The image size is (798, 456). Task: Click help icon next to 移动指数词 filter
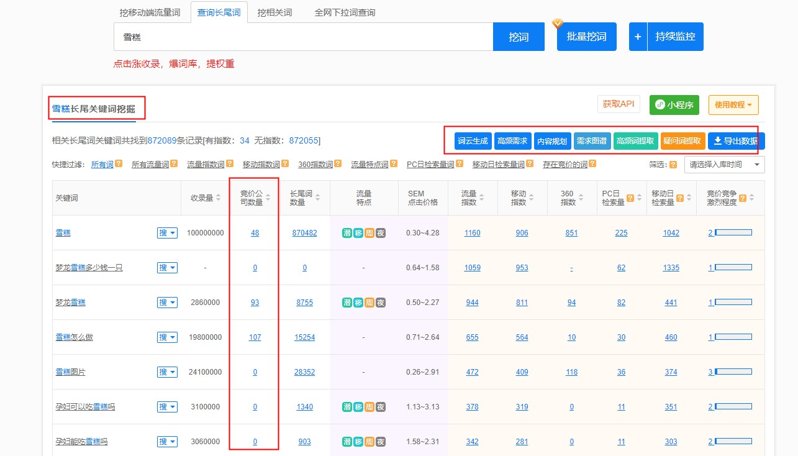[x=286, y=164]
